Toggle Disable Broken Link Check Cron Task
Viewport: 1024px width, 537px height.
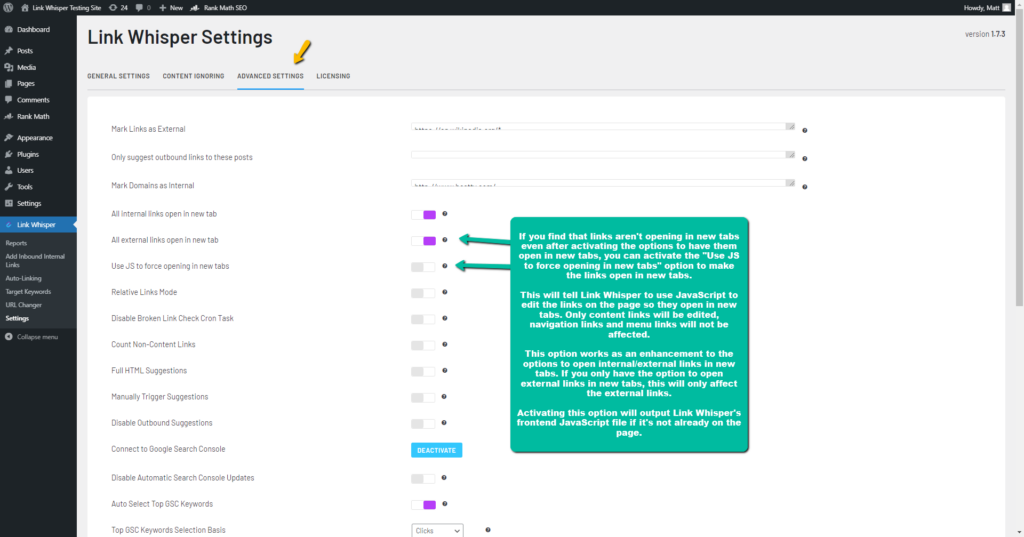[423, 319]
